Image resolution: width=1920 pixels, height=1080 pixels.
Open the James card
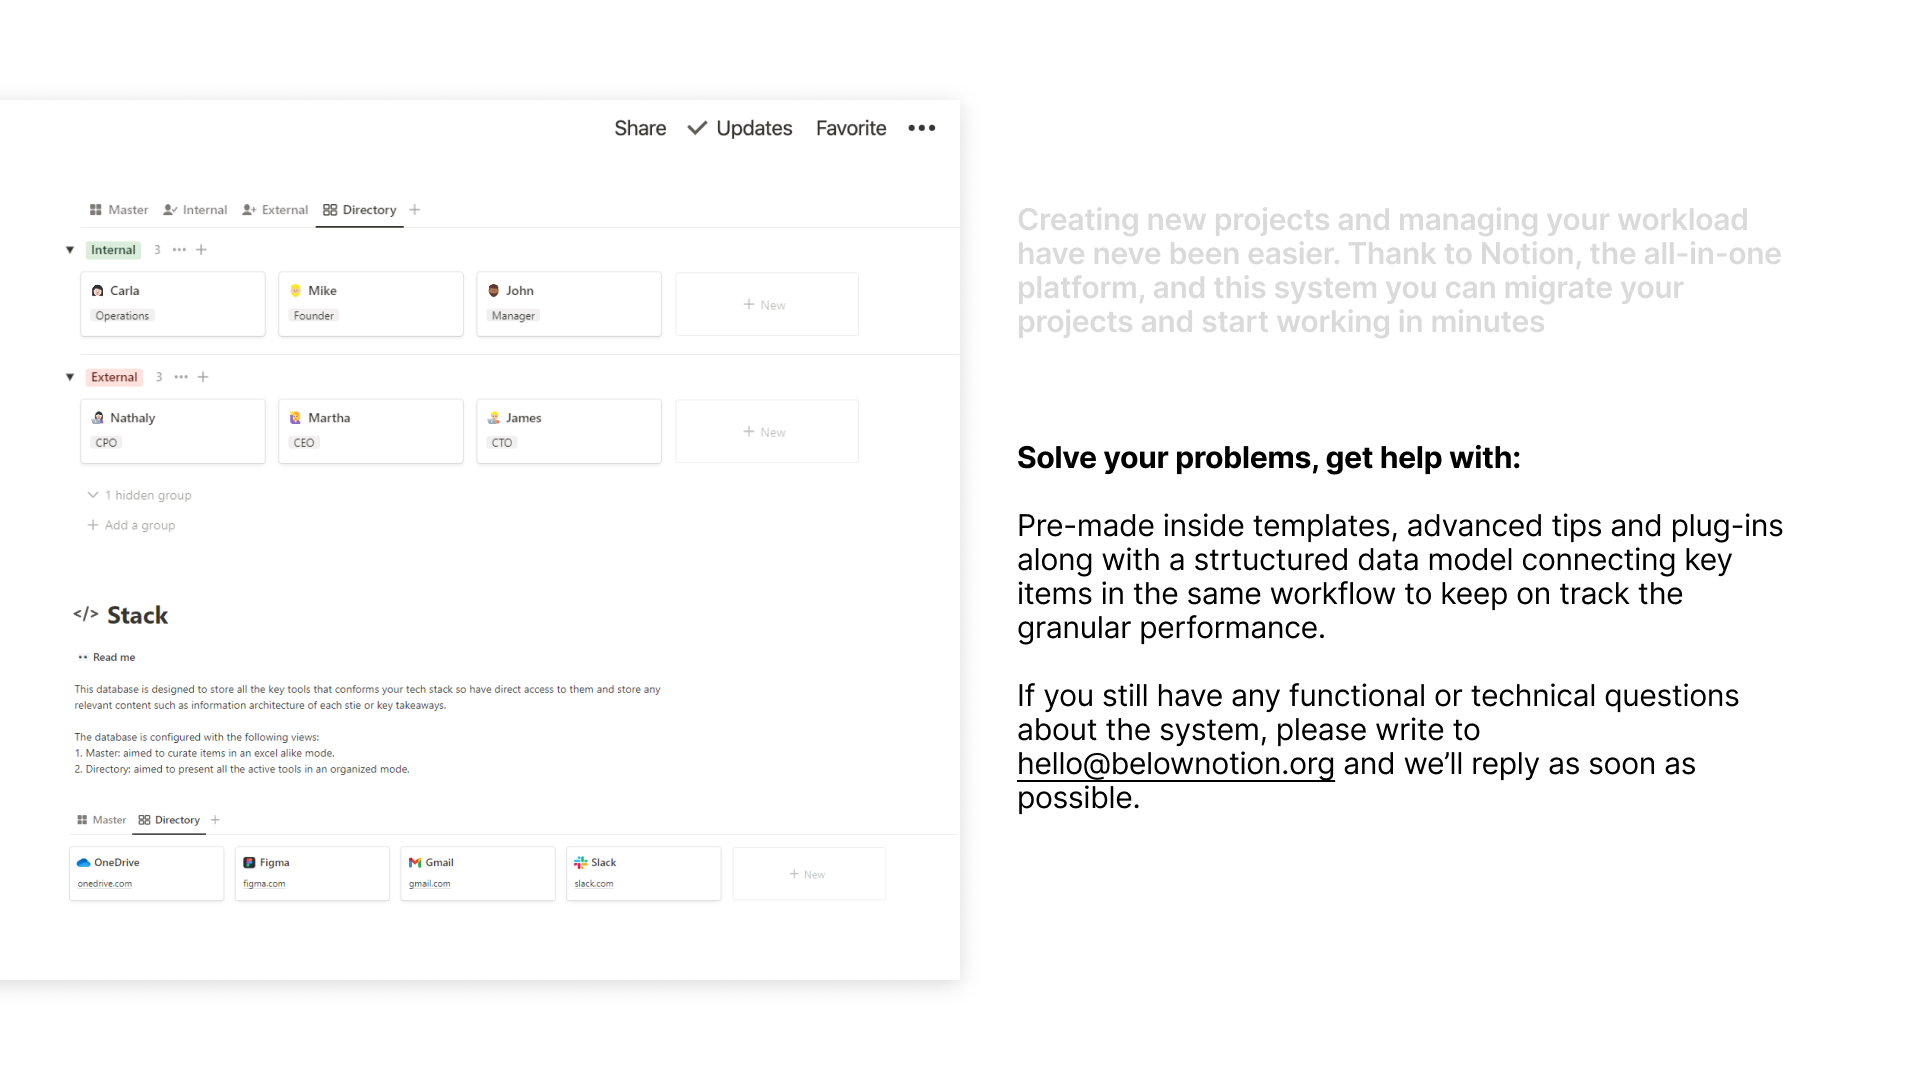click(x=569, y=431)
